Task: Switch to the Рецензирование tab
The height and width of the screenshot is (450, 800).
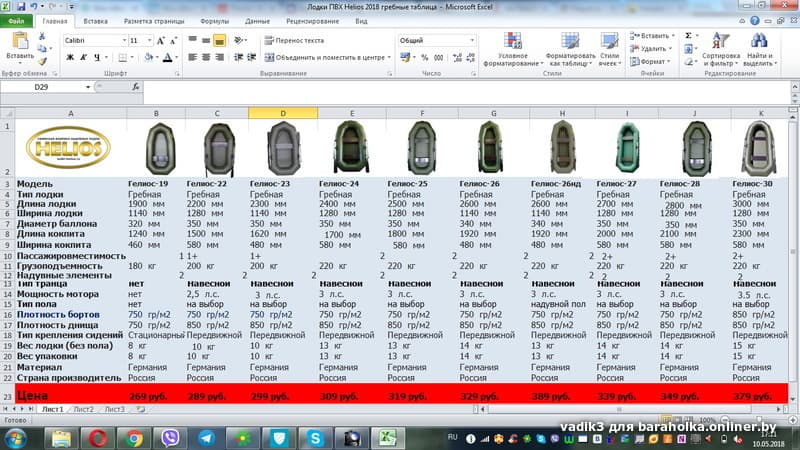Action: coord(312,21)
